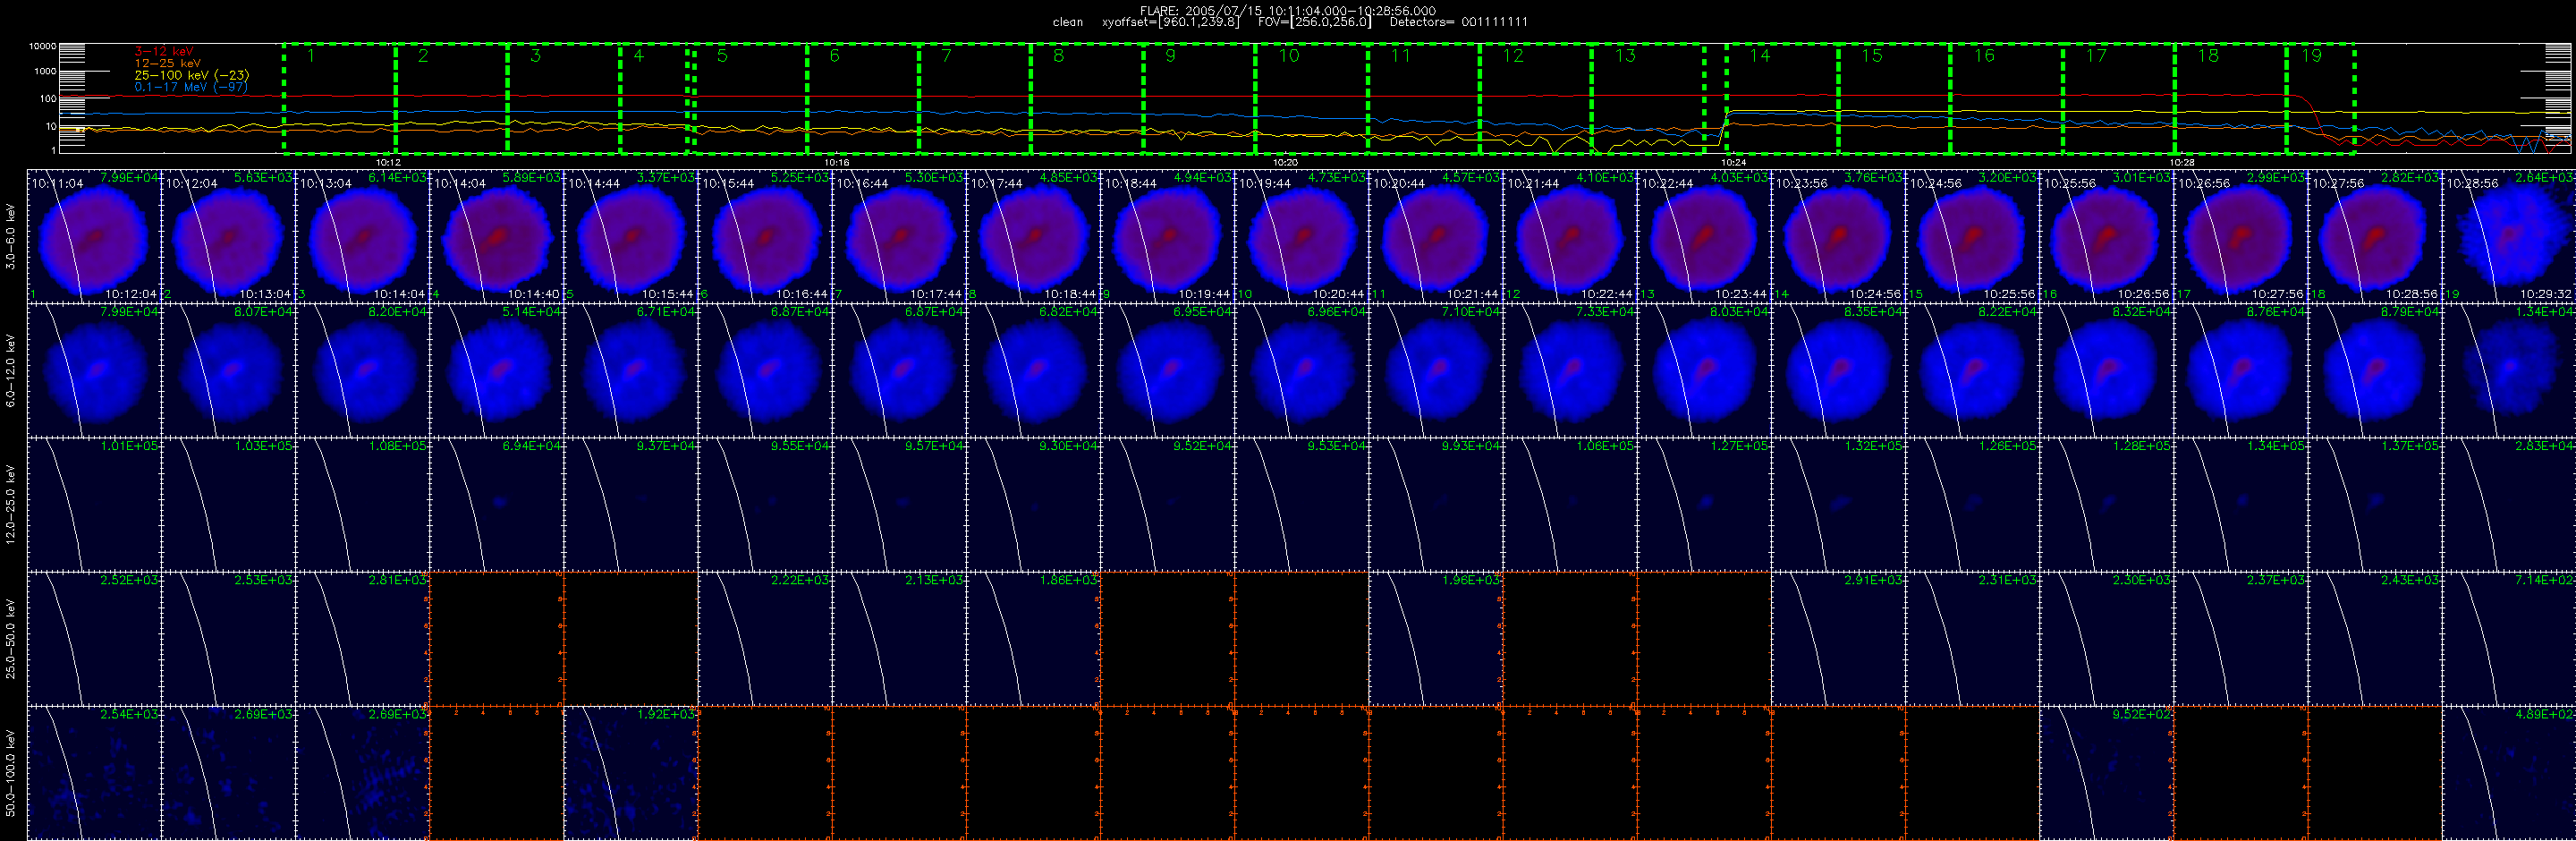Click the '10:16' time axis label
Screen dimensions: 2576x841
click(837, 162)
